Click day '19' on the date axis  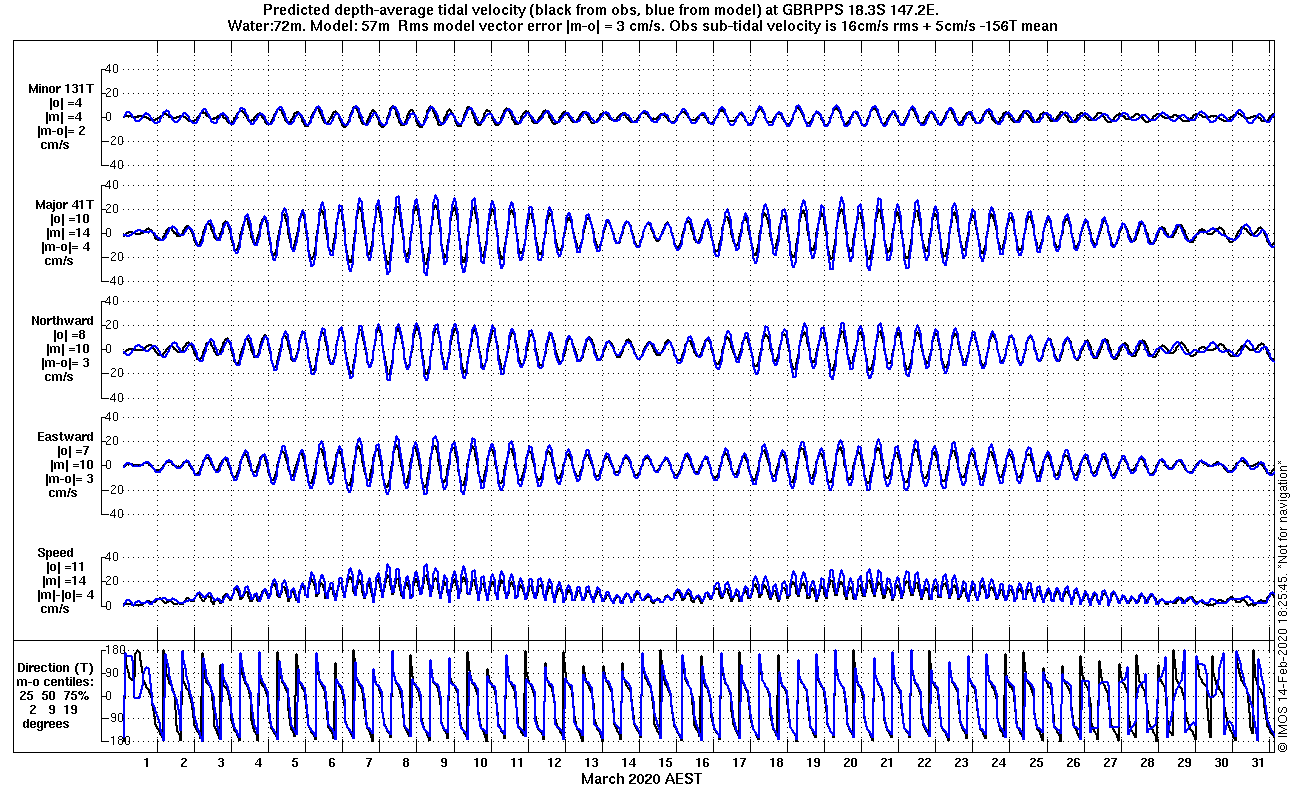pos(813,763)
